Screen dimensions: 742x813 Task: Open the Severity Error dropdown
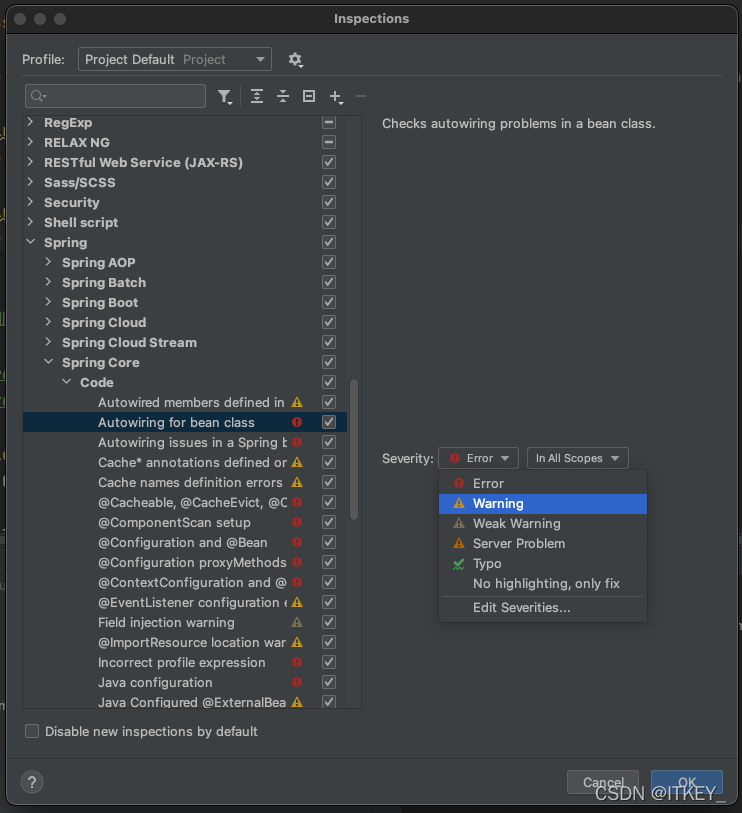[478, 458]
